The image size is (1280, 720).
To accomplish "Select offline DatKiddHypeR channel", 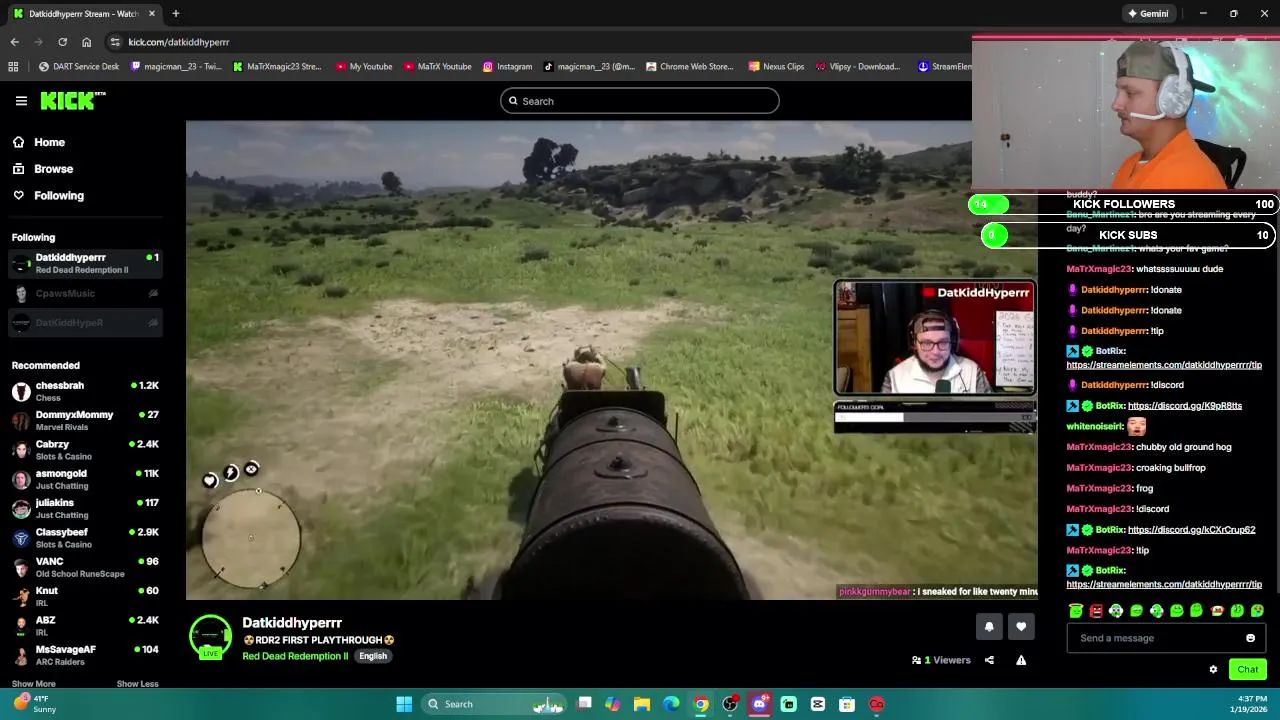I will tap(85, 322).
